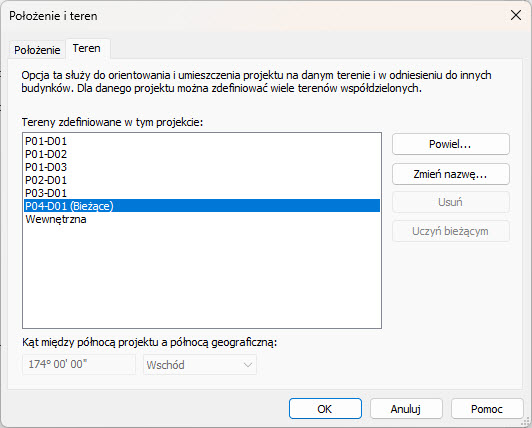This screenshot has width=532, height=428.
Task: Open Zmień nazwę... rename dialog
Action: 451,174
